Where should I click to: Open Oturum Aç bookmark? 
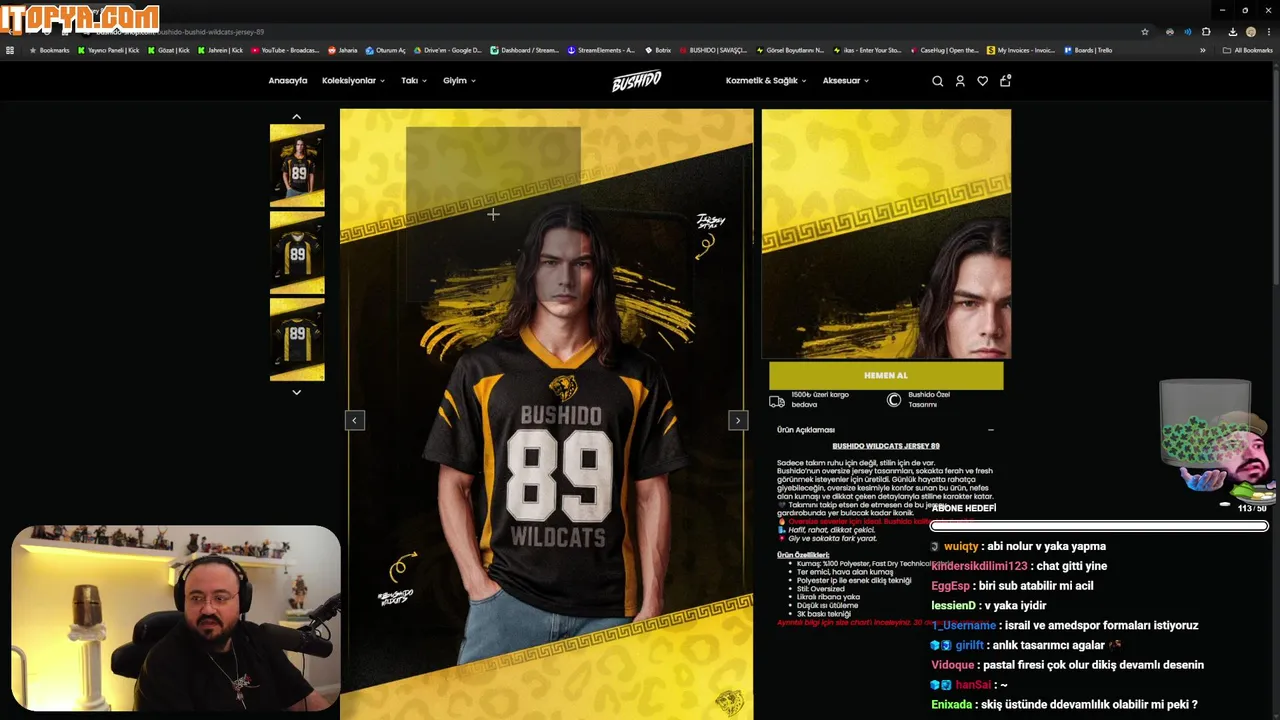click(x=386, y=50)
